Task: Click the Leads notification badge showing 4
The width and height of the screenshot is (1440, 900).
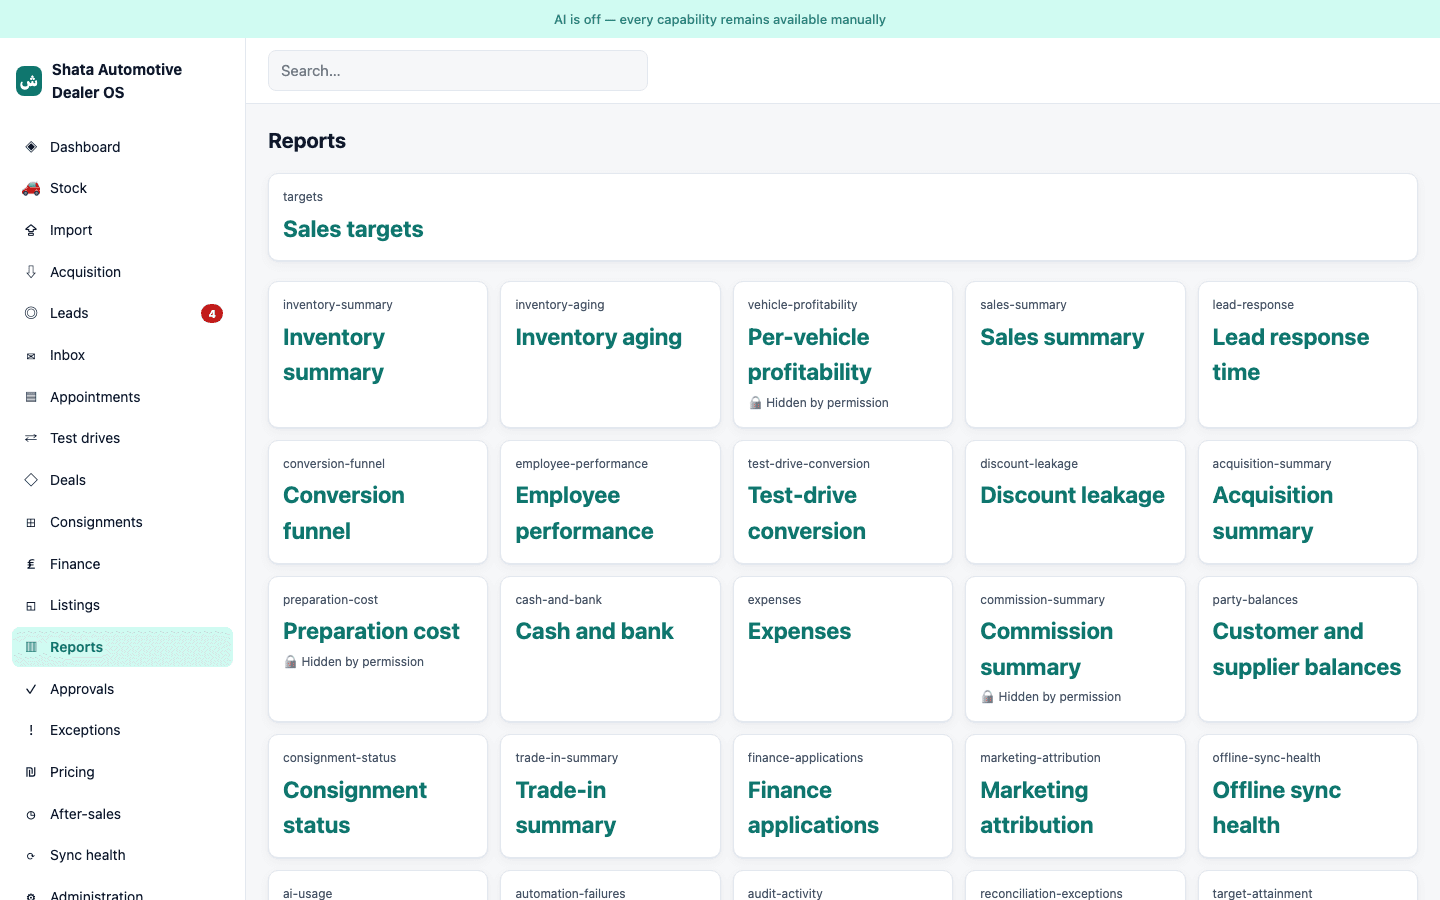Action: point(212,314)
